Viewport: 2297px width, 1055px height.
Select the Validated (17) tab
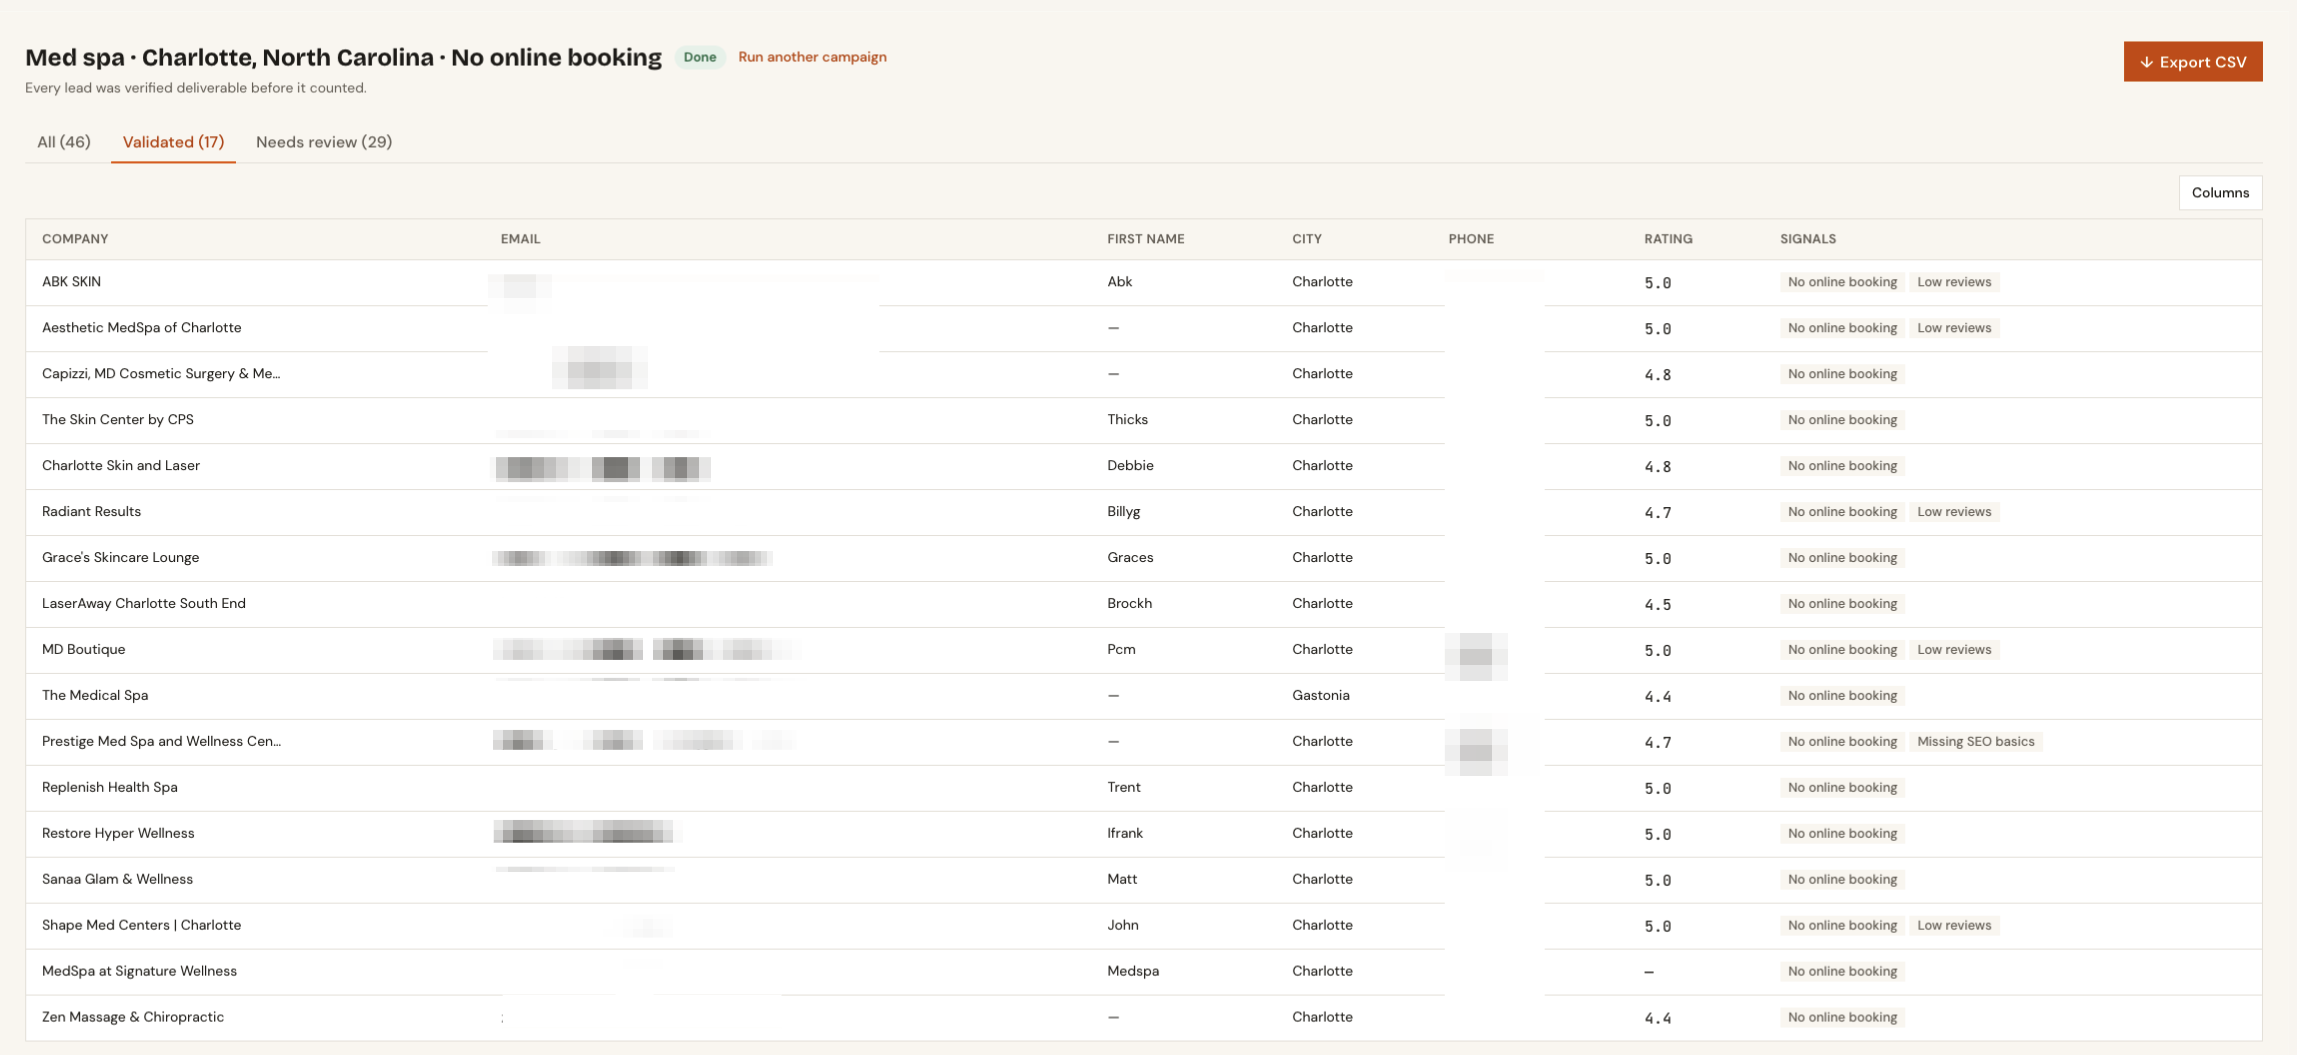(x=173, y=142)
